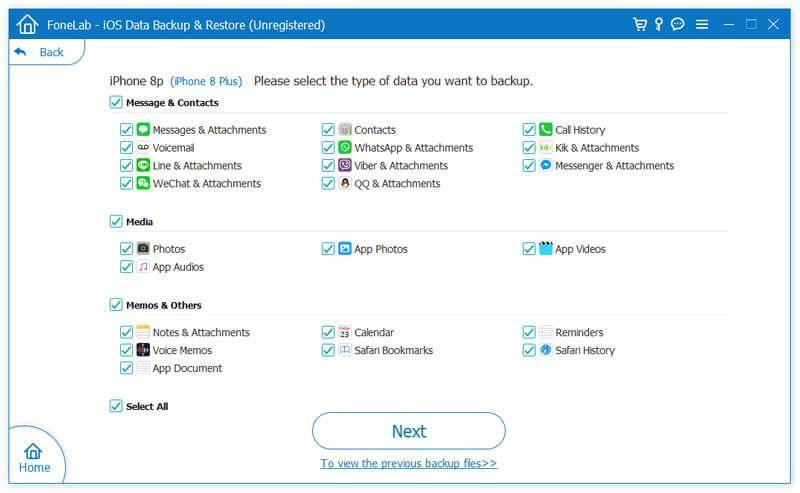Click the App Videos clapperboard icon
Image resolution: width=800 pixels, height=493 pixels.
coord(546,248)
